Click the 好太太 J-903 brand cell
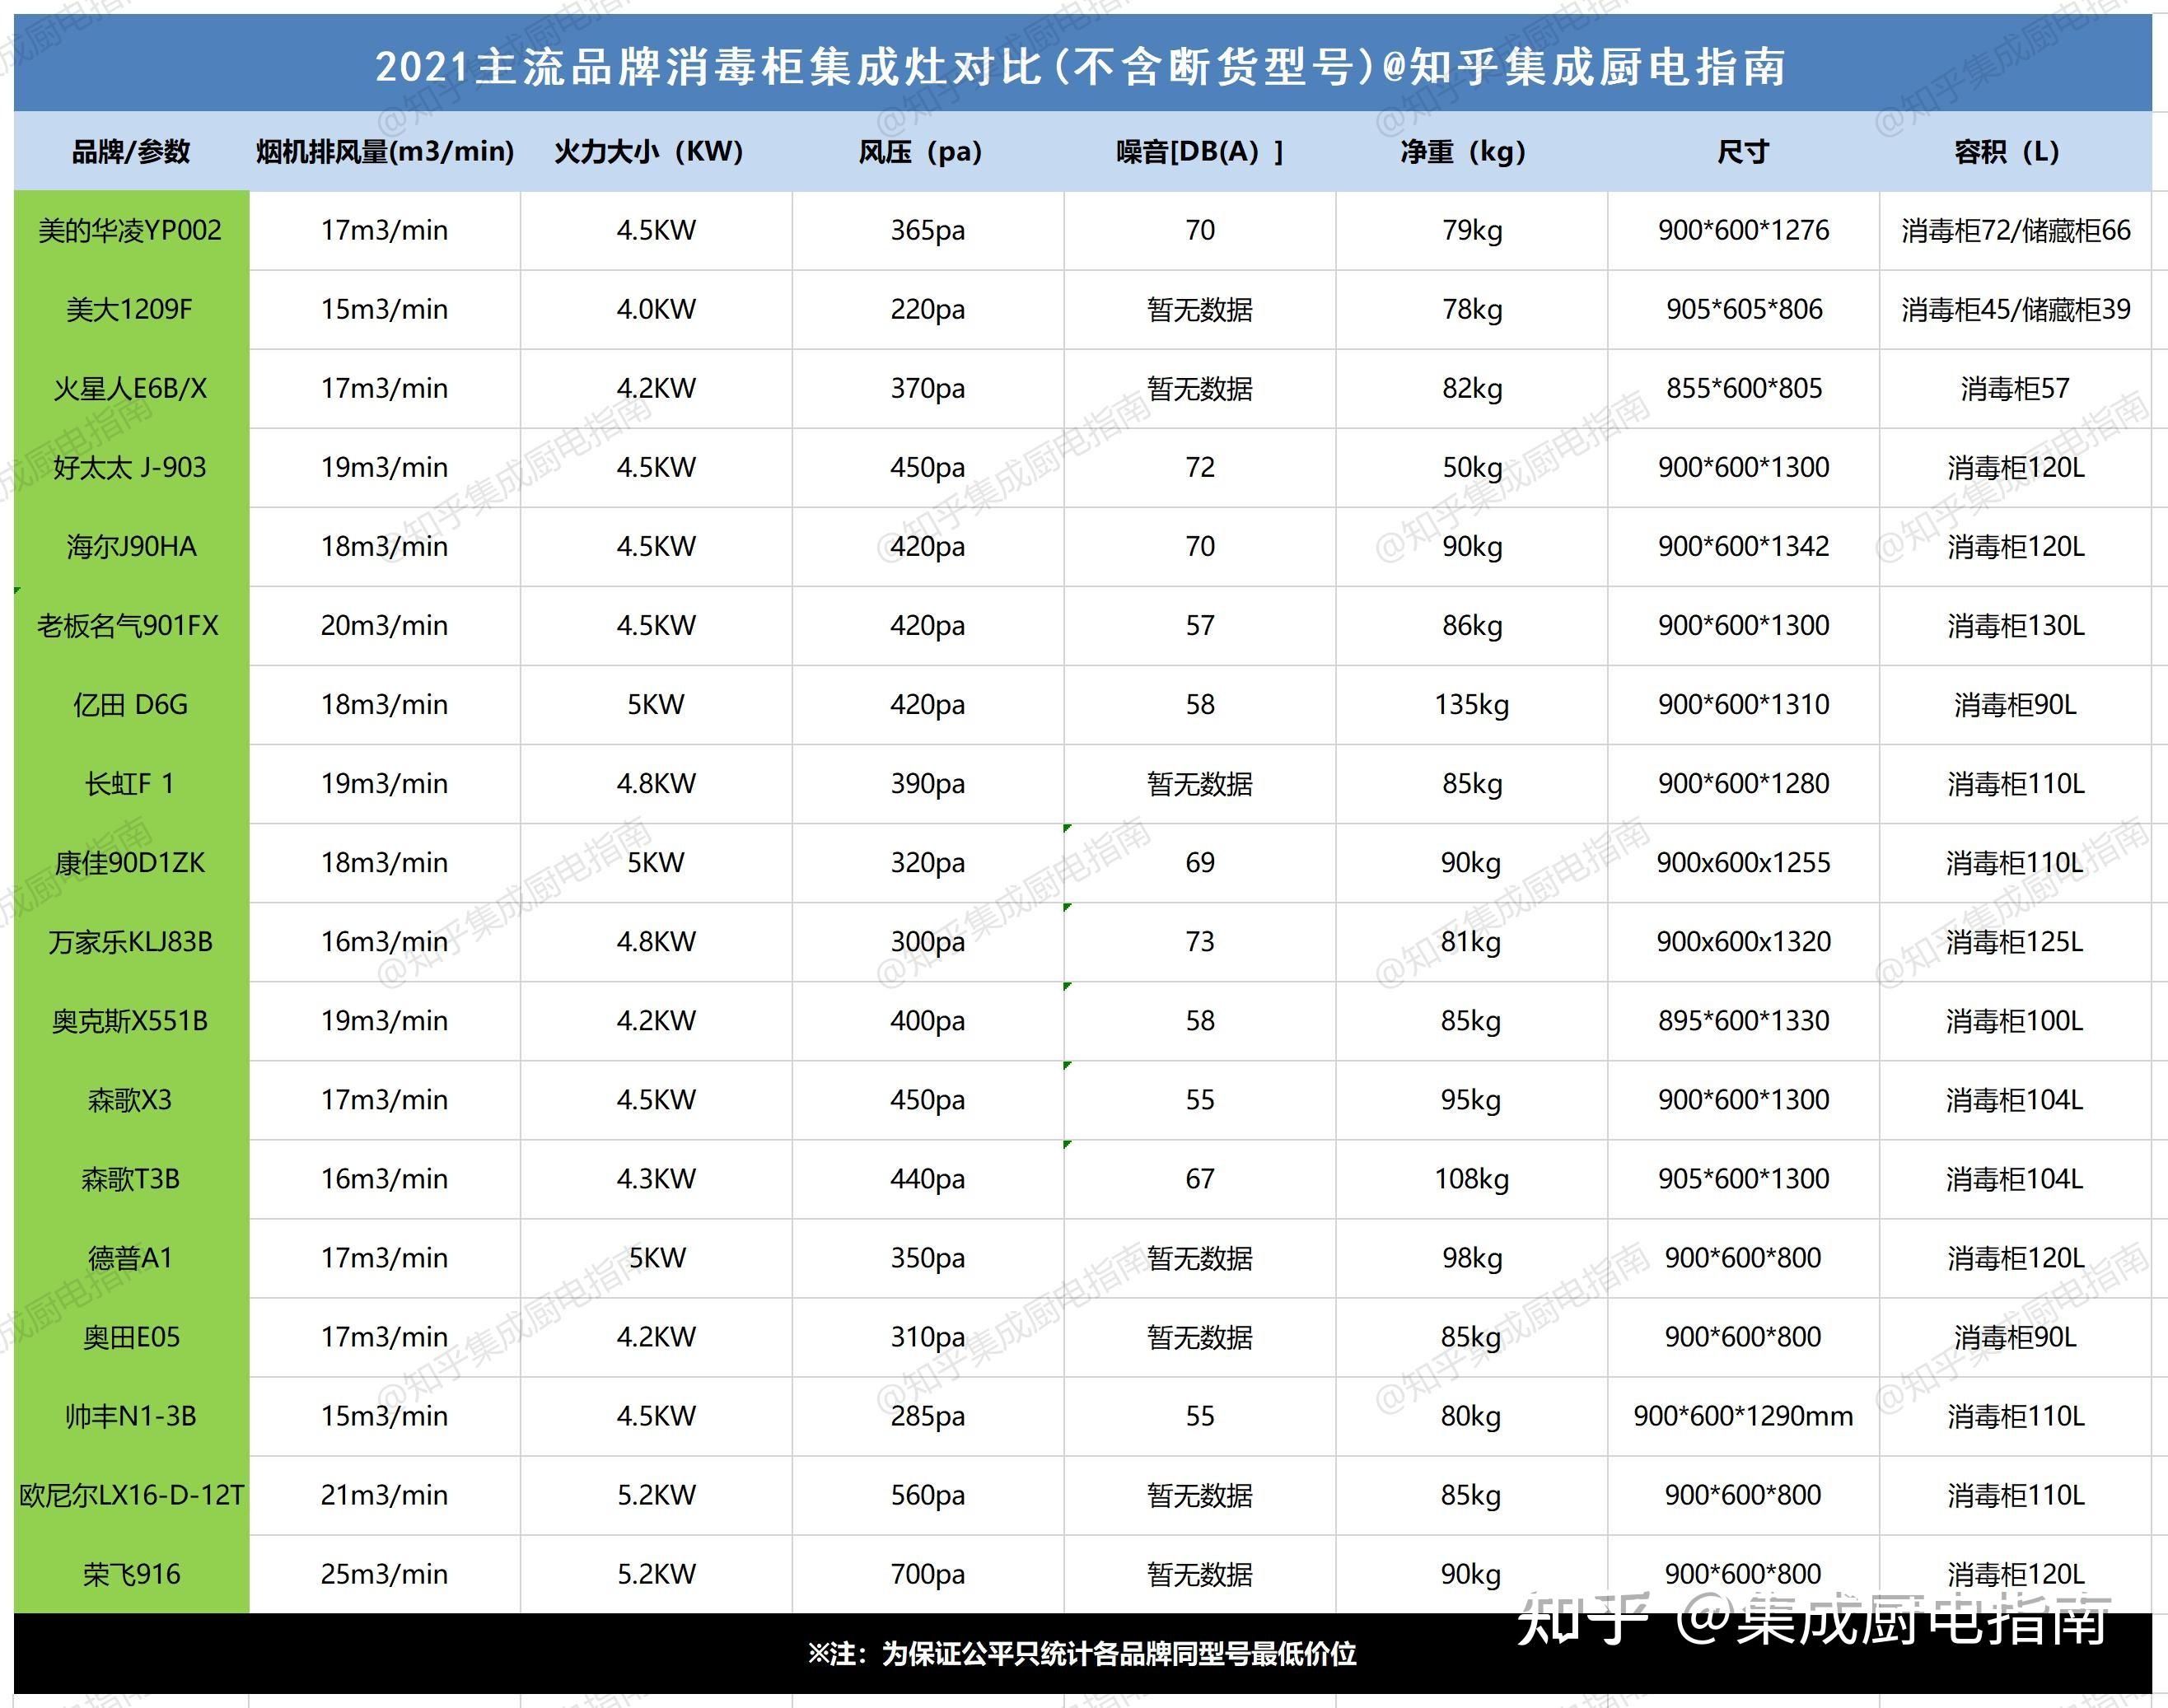The image size is (2168, 1708). tap(131, 467)
